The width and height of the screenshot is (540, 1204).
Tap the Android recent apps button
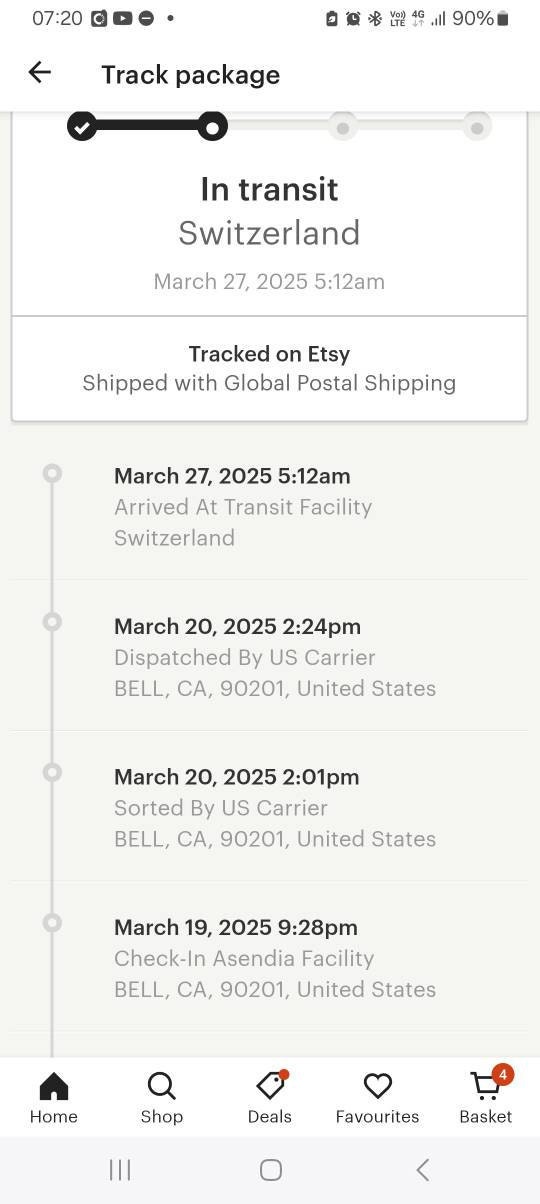[x=120, y=1170]
